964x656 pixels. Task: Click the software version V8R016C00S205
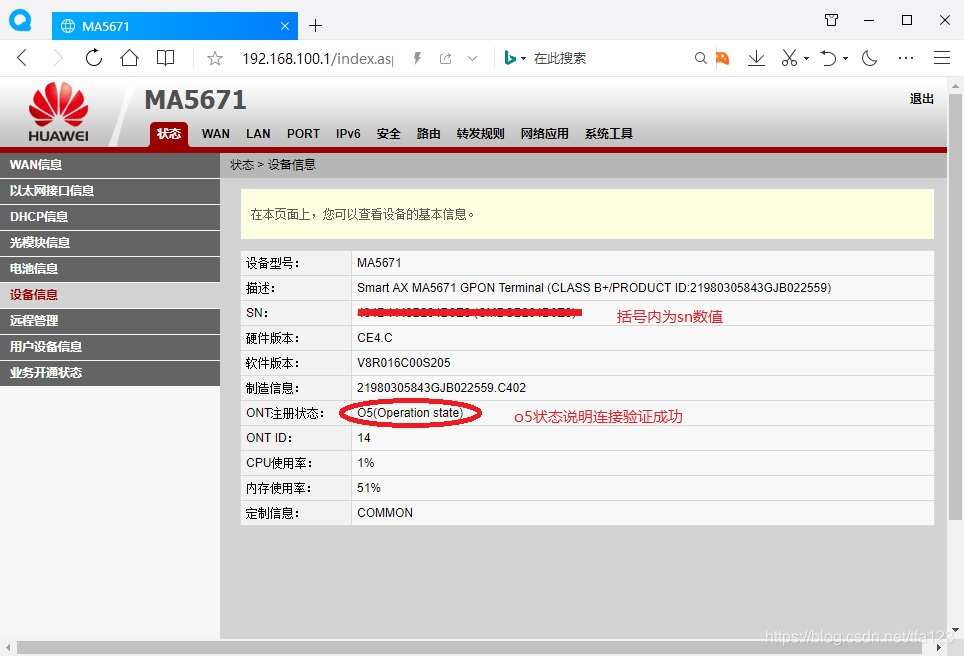pyautogui.click(x=404, y=363)
